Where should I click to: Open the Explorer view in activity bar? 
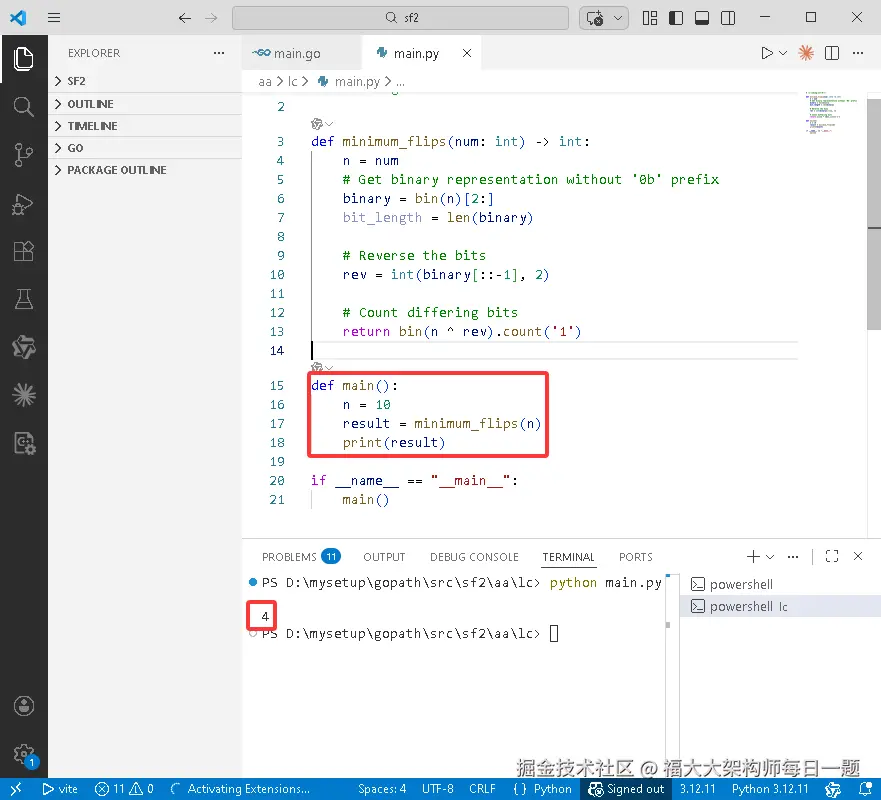pyautogui.click(x=24, y=59)
